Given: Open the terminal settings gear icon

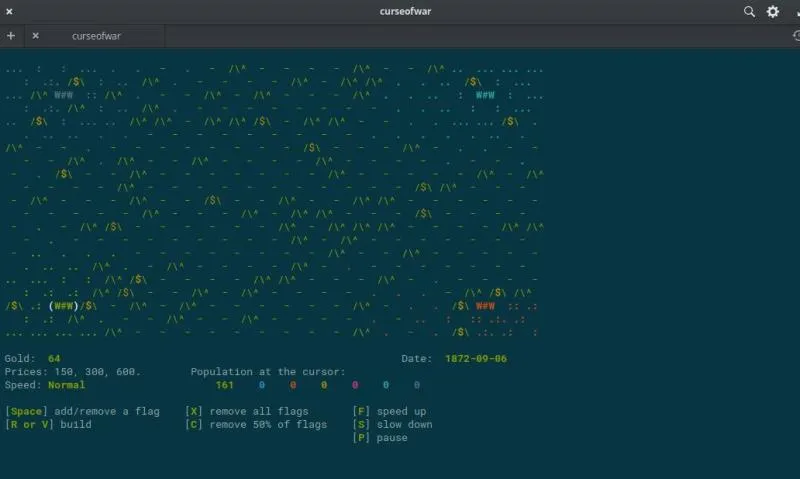Looking at the screenshot, I should [773, 11].
